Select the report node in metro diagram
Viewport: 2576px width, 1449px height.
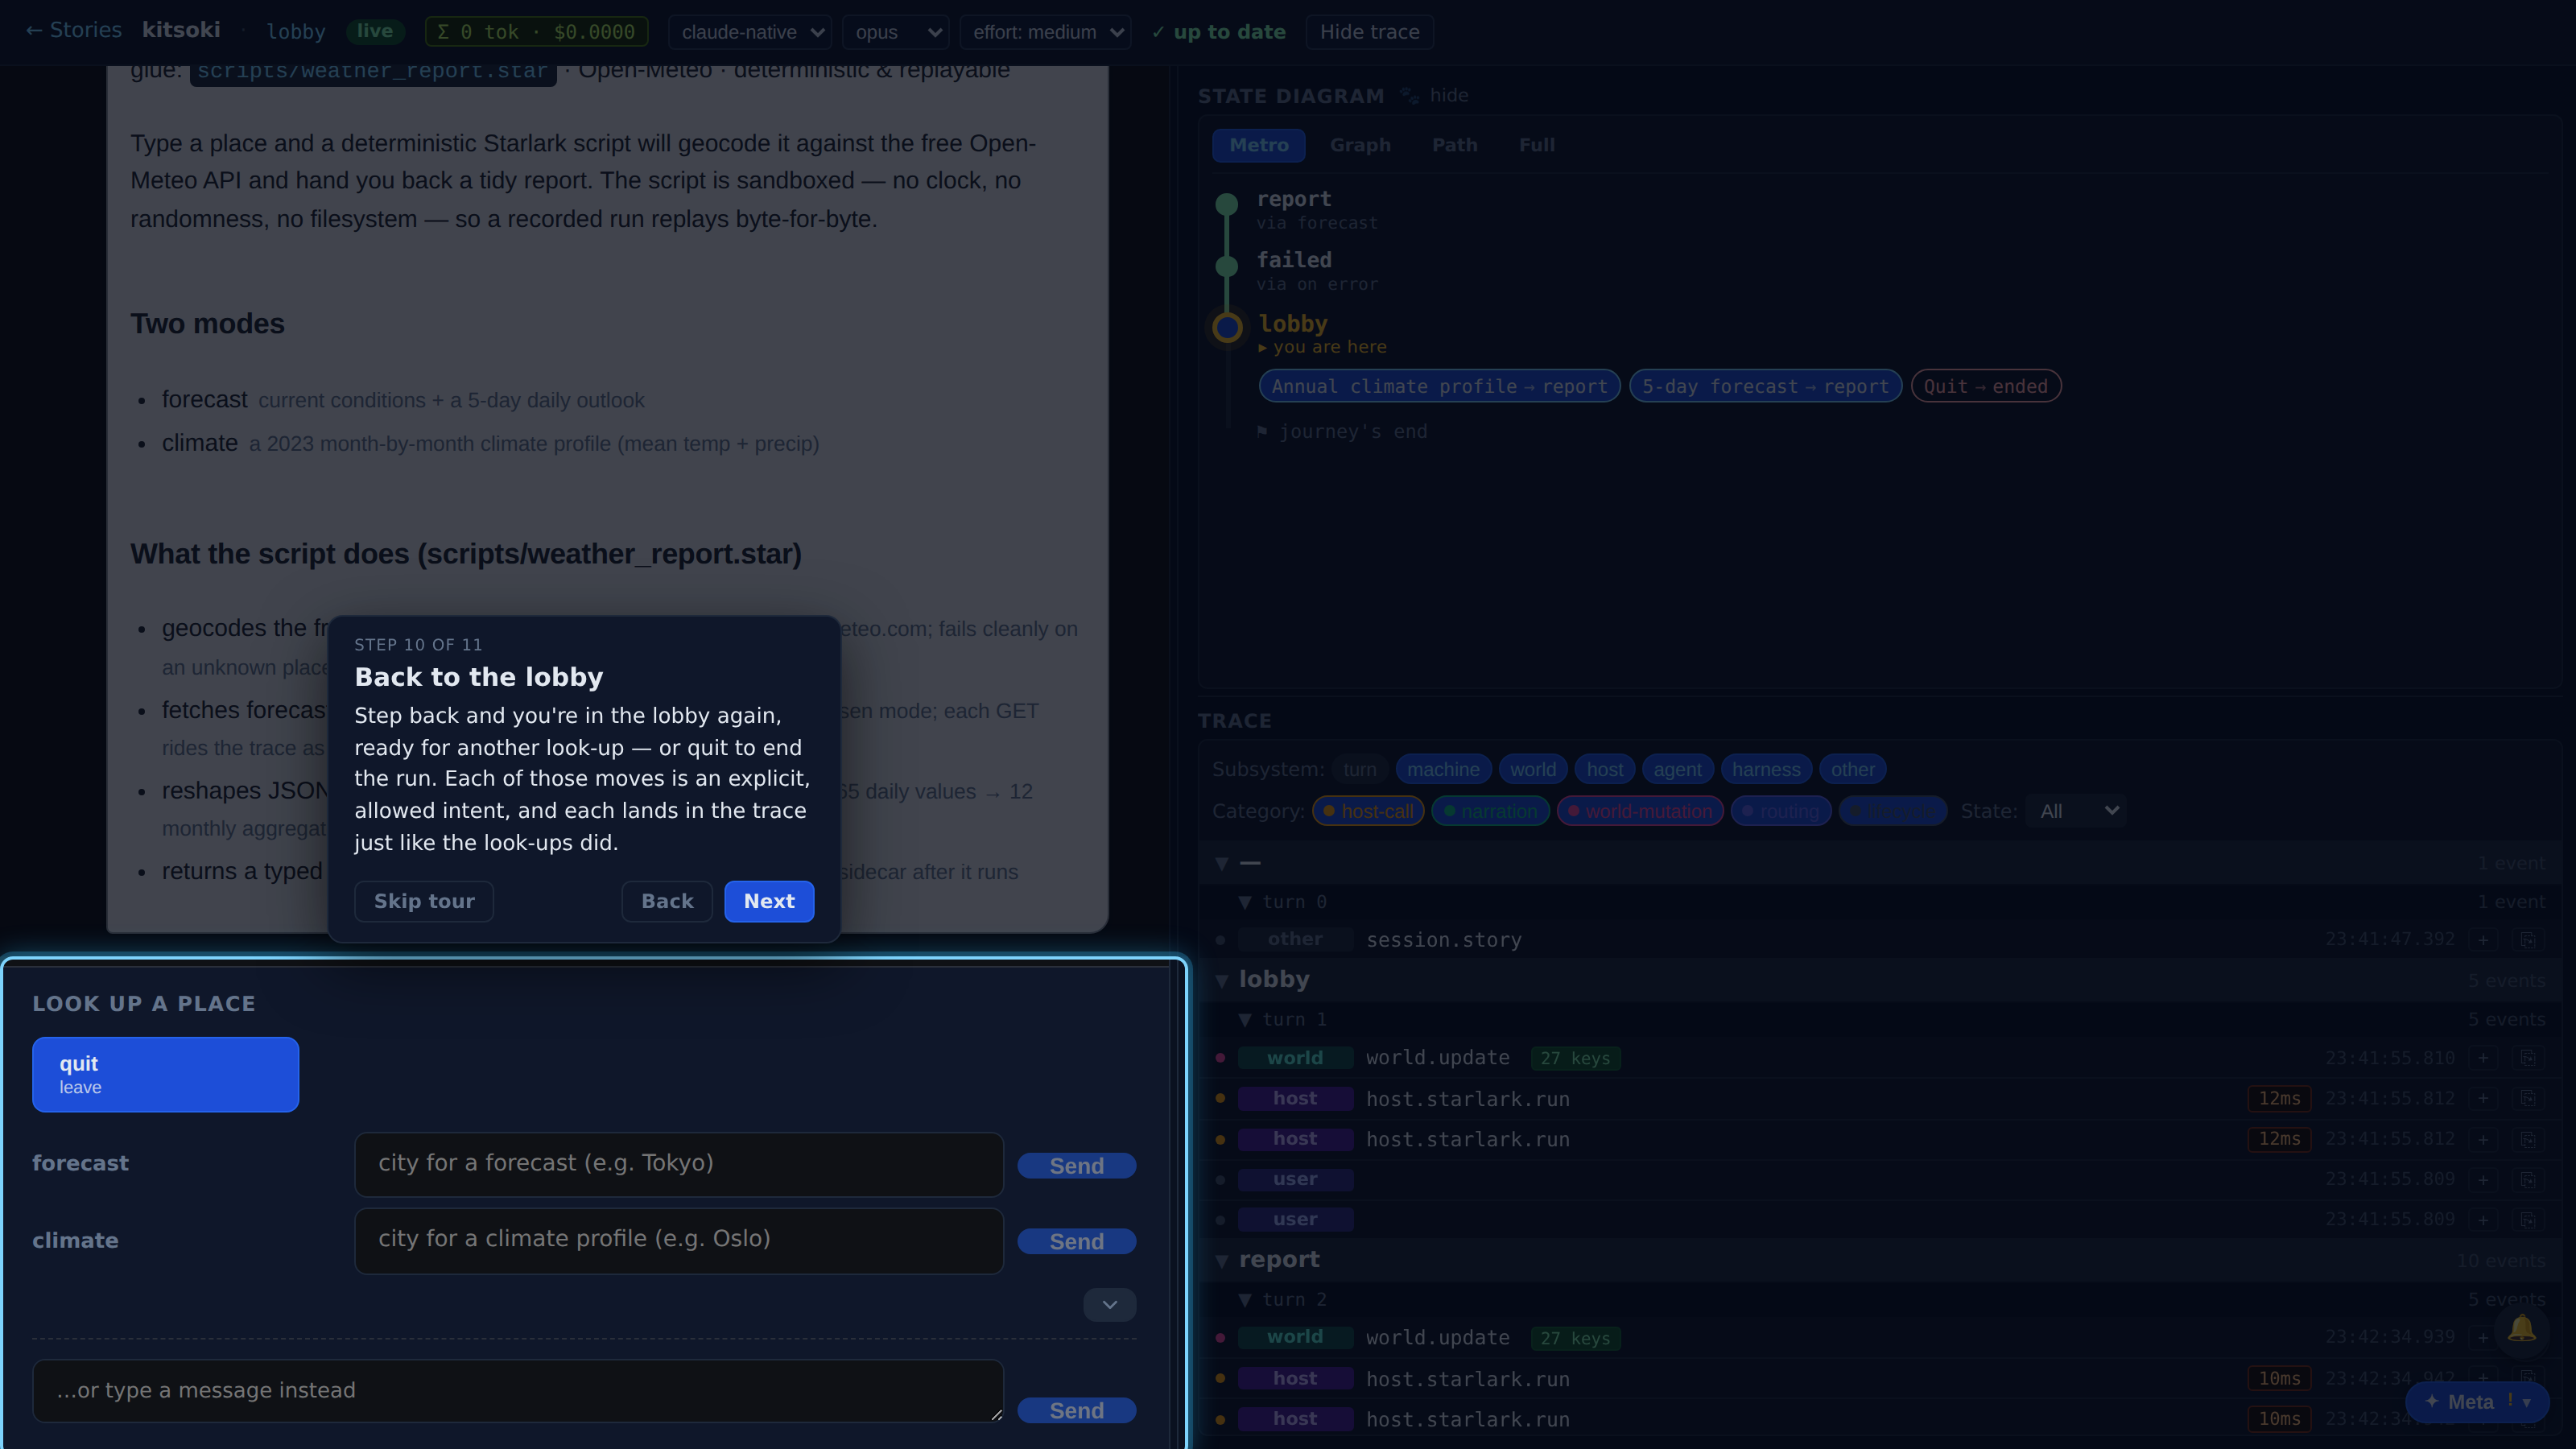[x=1226, y=205]
